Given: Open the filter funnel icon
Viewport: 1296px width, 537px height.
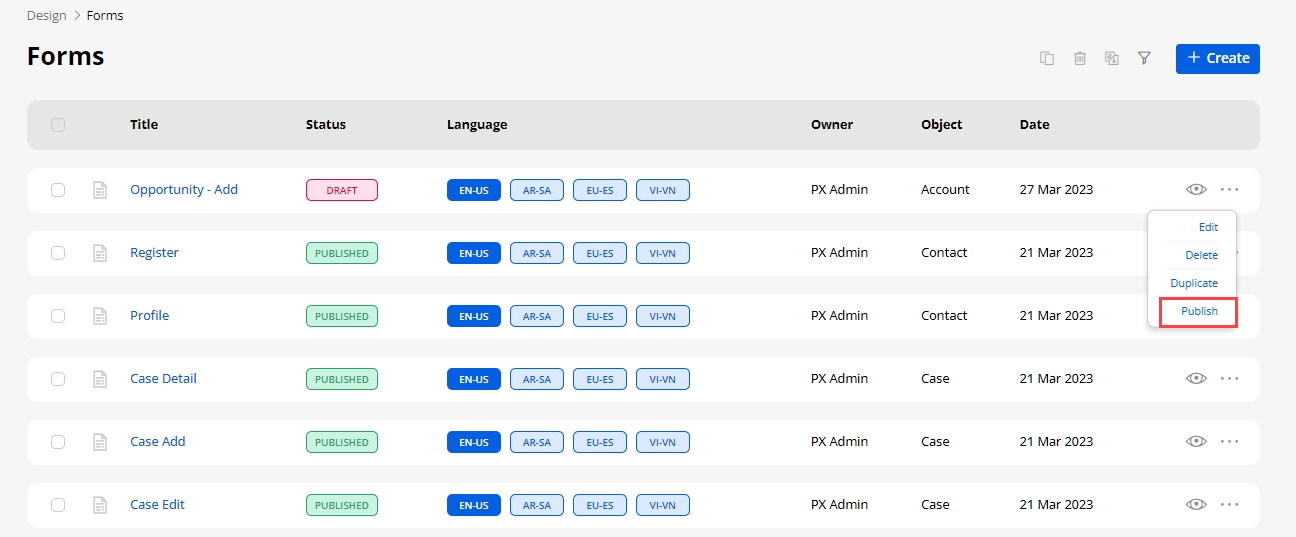Looking at the screenshot, I should [x=1144, y=58].
